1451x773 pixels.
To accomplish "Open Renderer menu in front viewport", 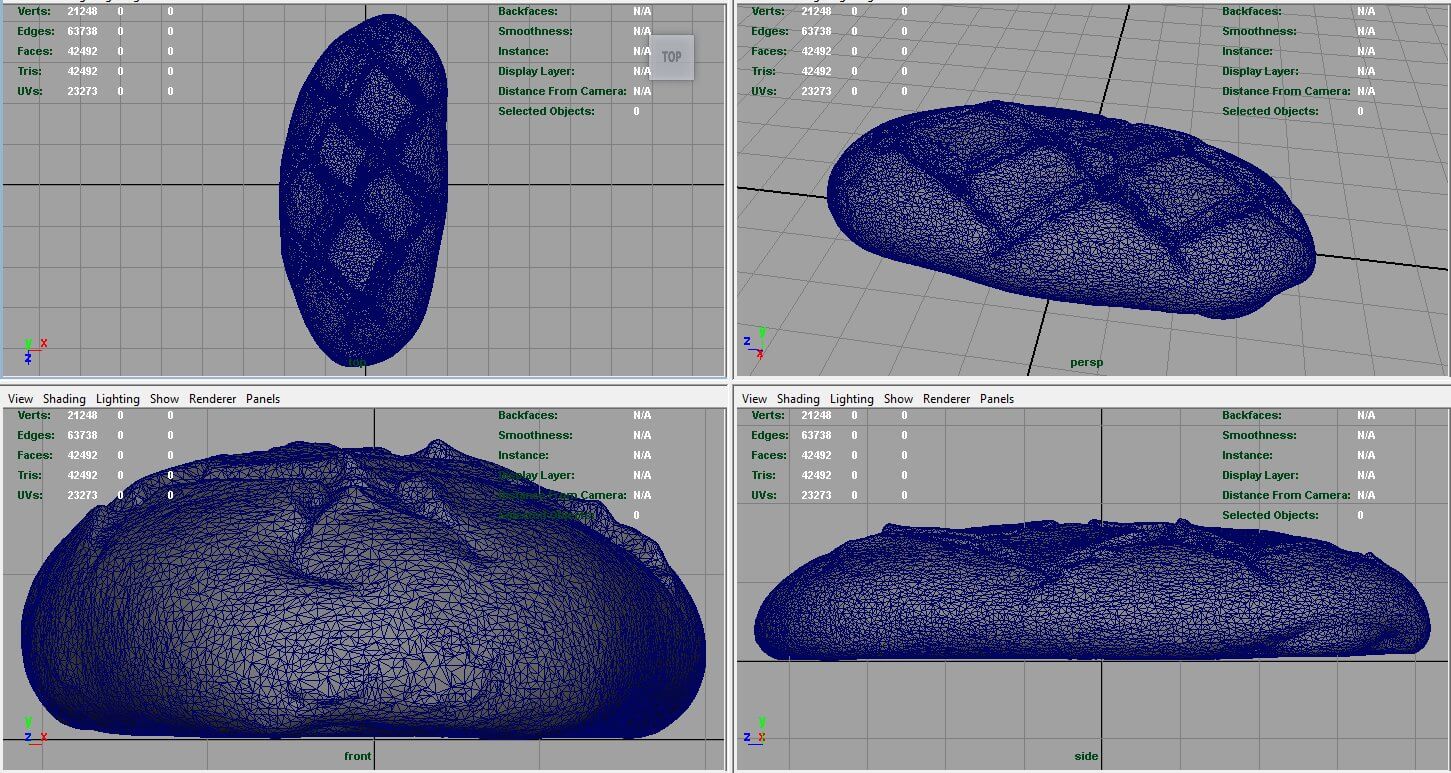I will coord(213,399).
